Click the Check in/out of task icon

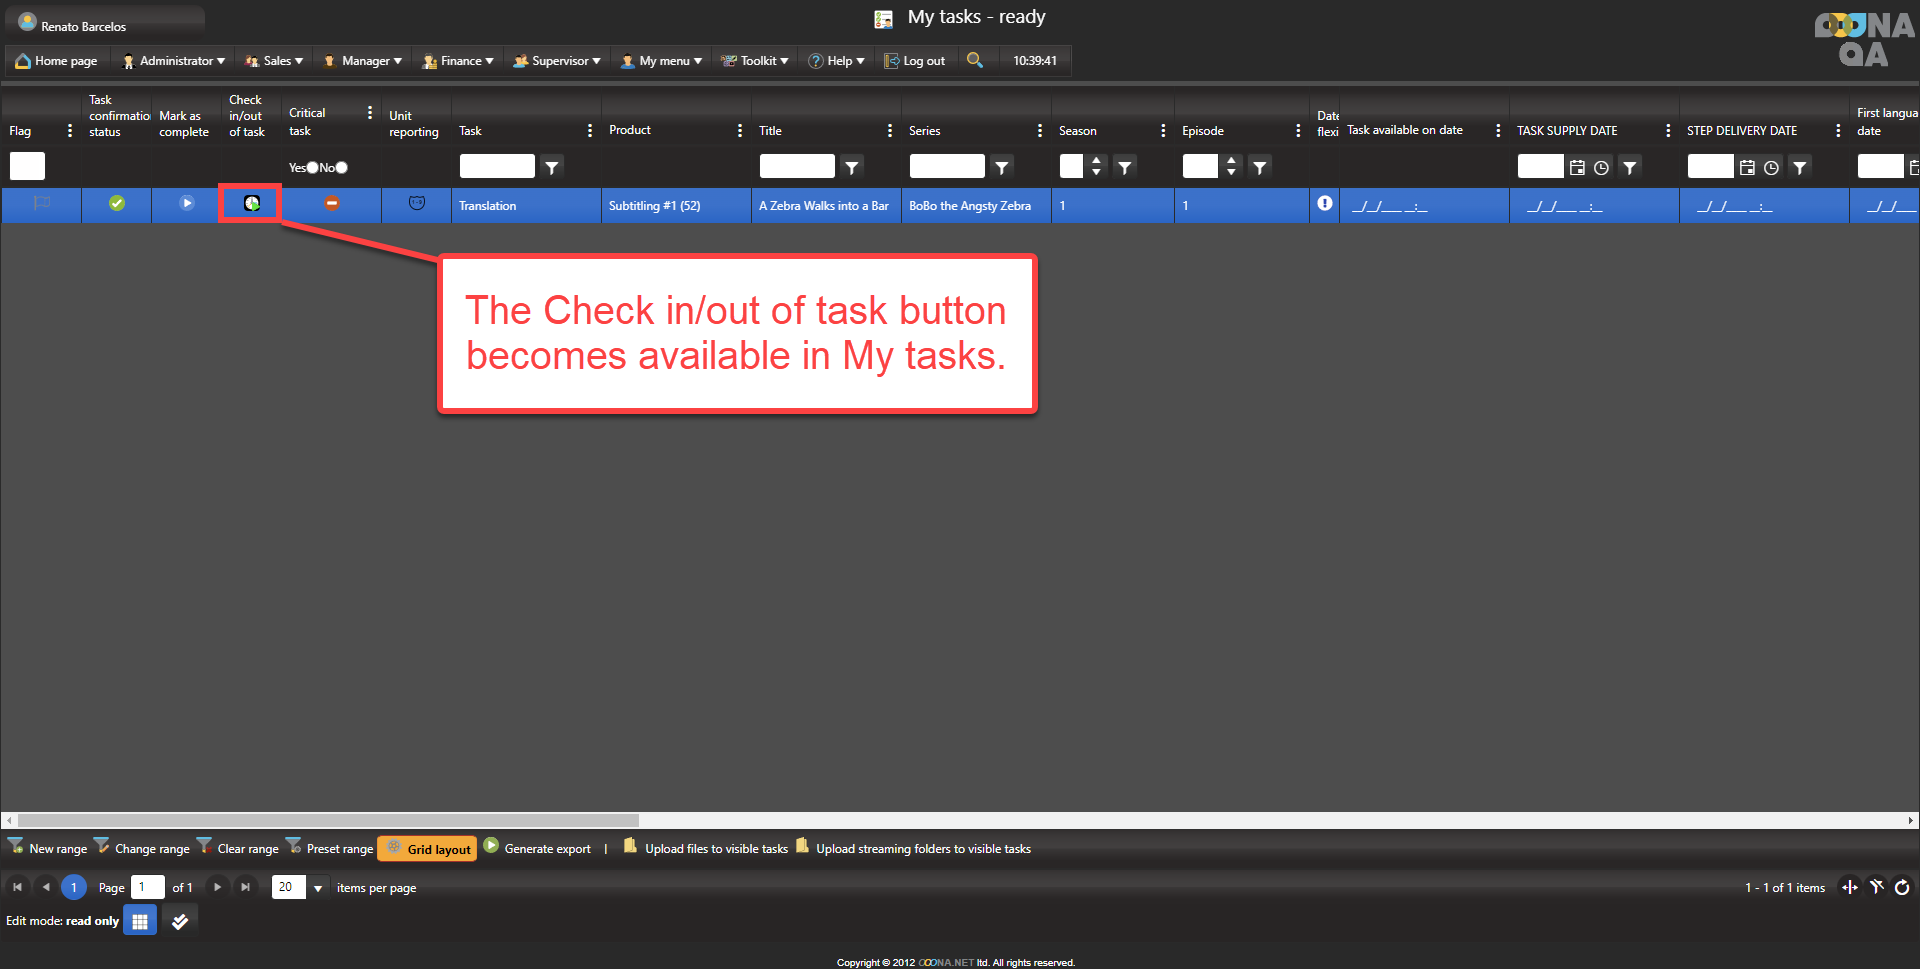251,204
